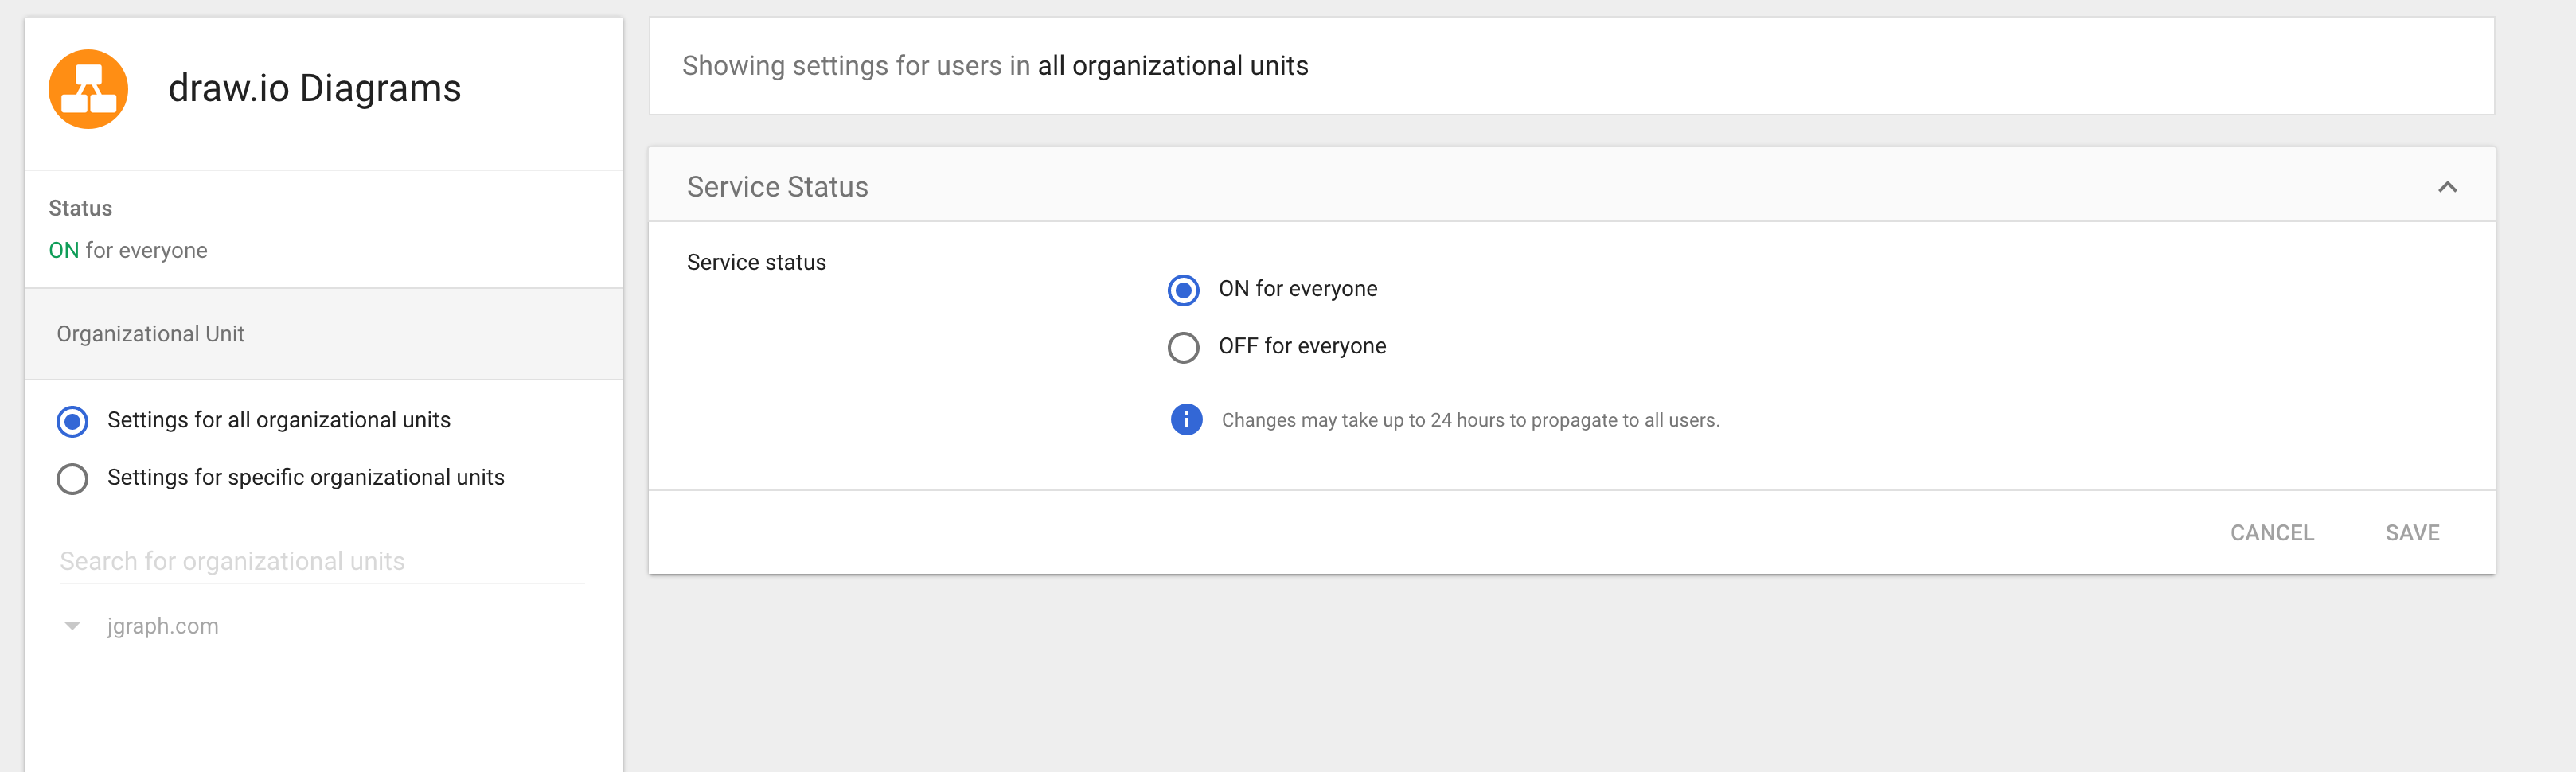
Task: Choose Settings for all organizational units
Action: pos(71,421)
